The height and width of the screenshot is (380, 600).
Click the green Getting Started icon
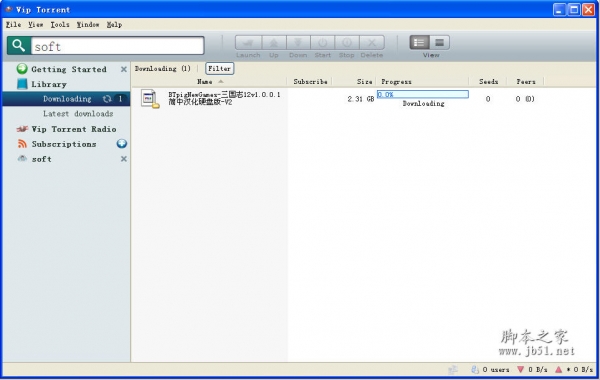click(x=22, y=69)
